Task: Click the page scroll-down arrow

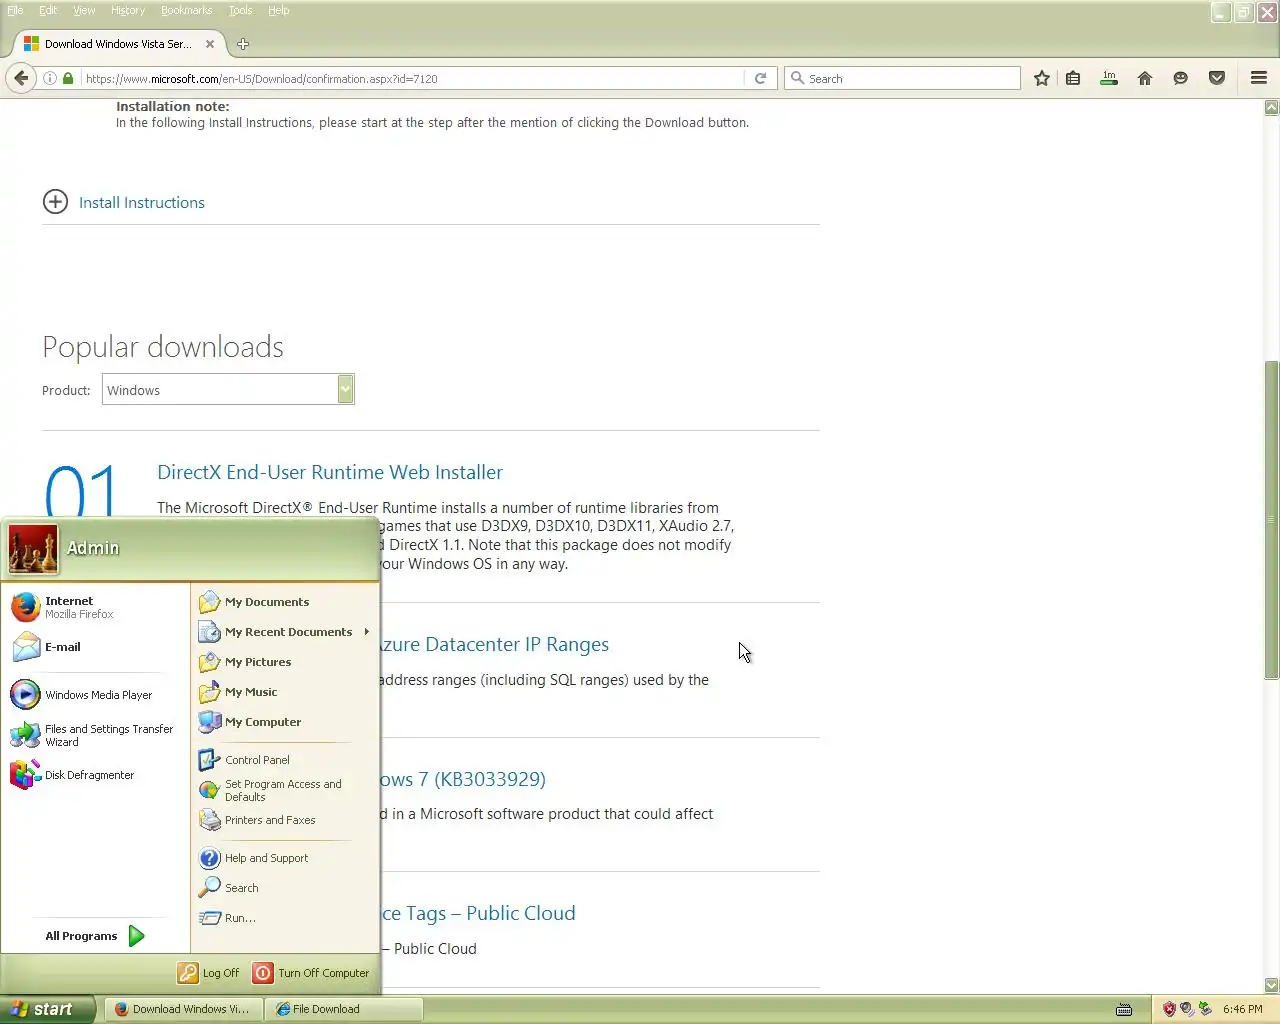Action: [1272, 984]
